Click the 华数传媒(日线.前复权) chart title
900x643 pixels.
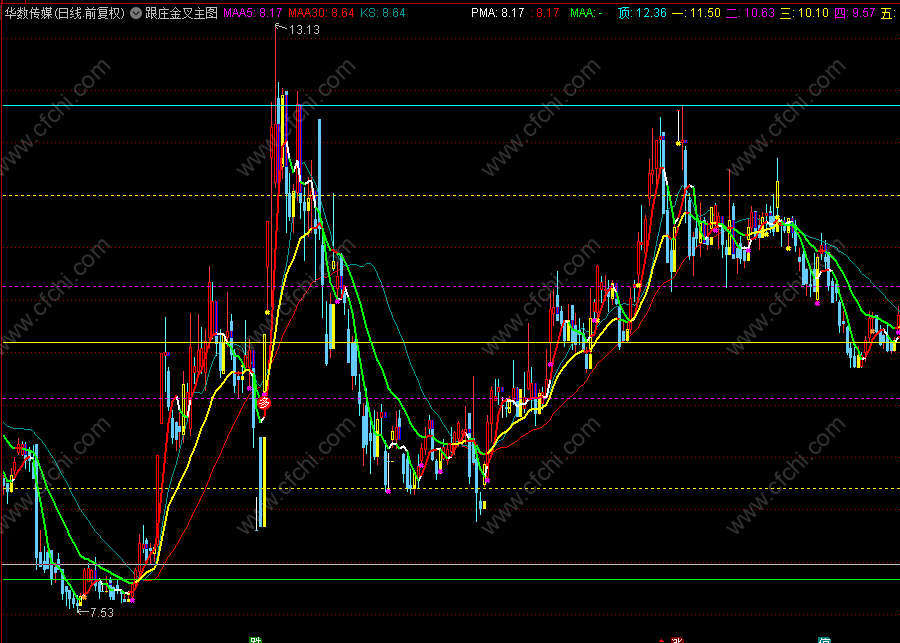pos(64,13)
